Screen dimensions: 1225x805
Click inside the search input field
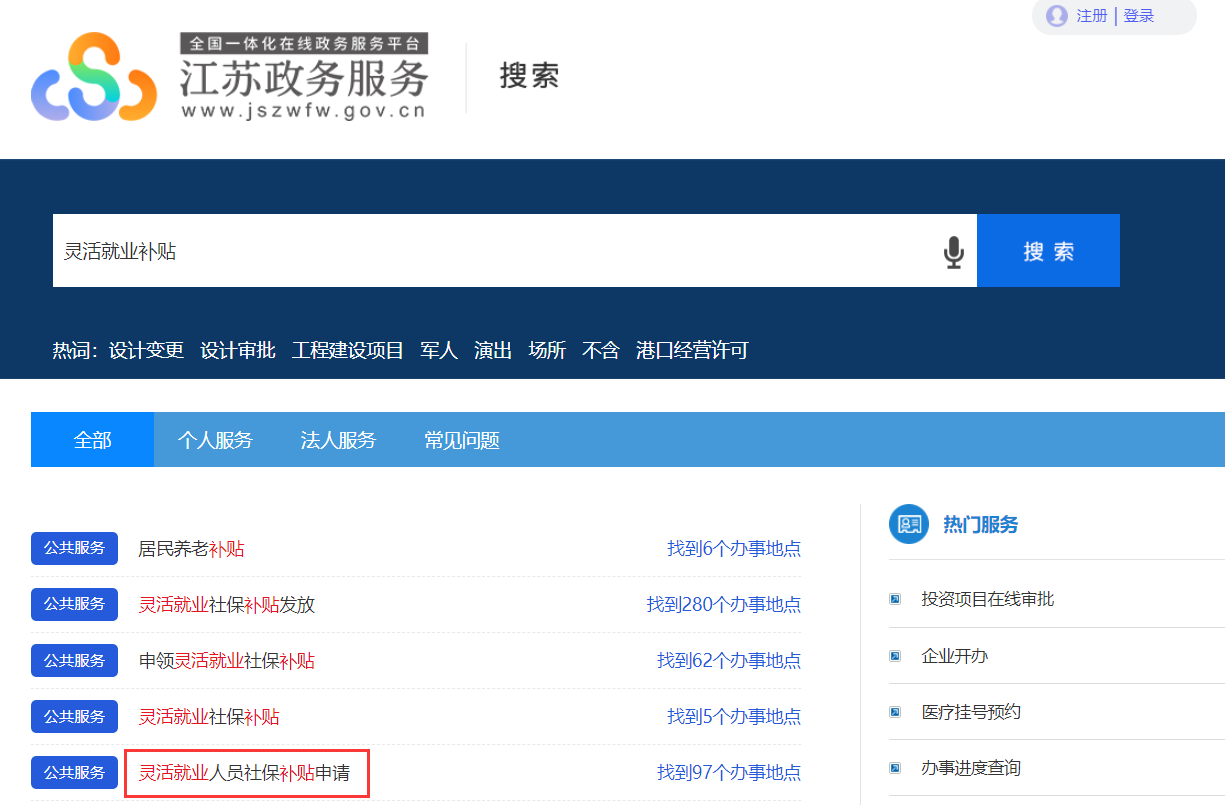400,250
